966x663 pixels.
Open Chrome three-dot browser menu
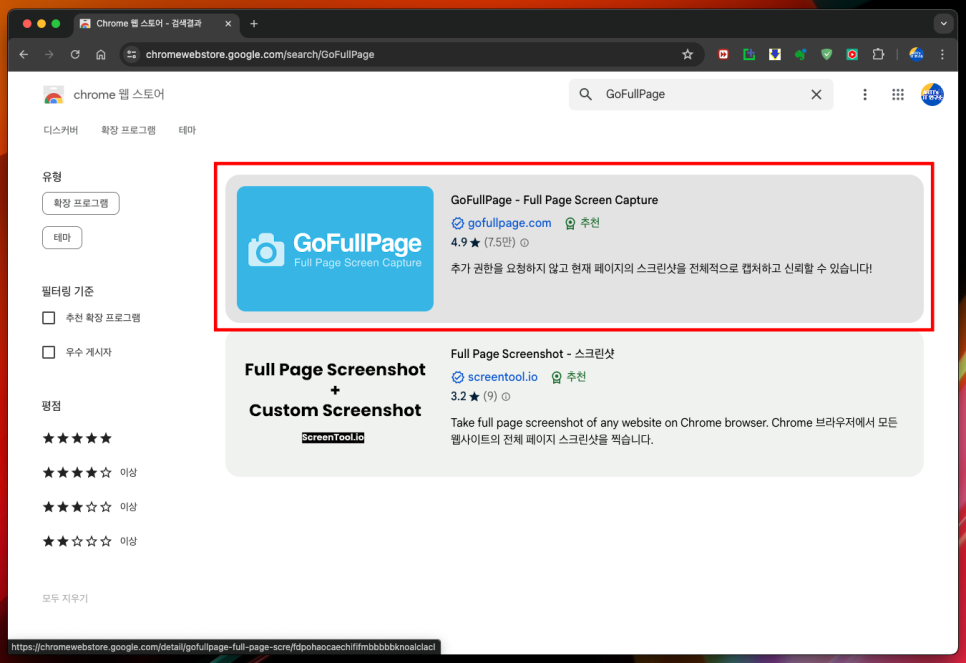[942, 55]
